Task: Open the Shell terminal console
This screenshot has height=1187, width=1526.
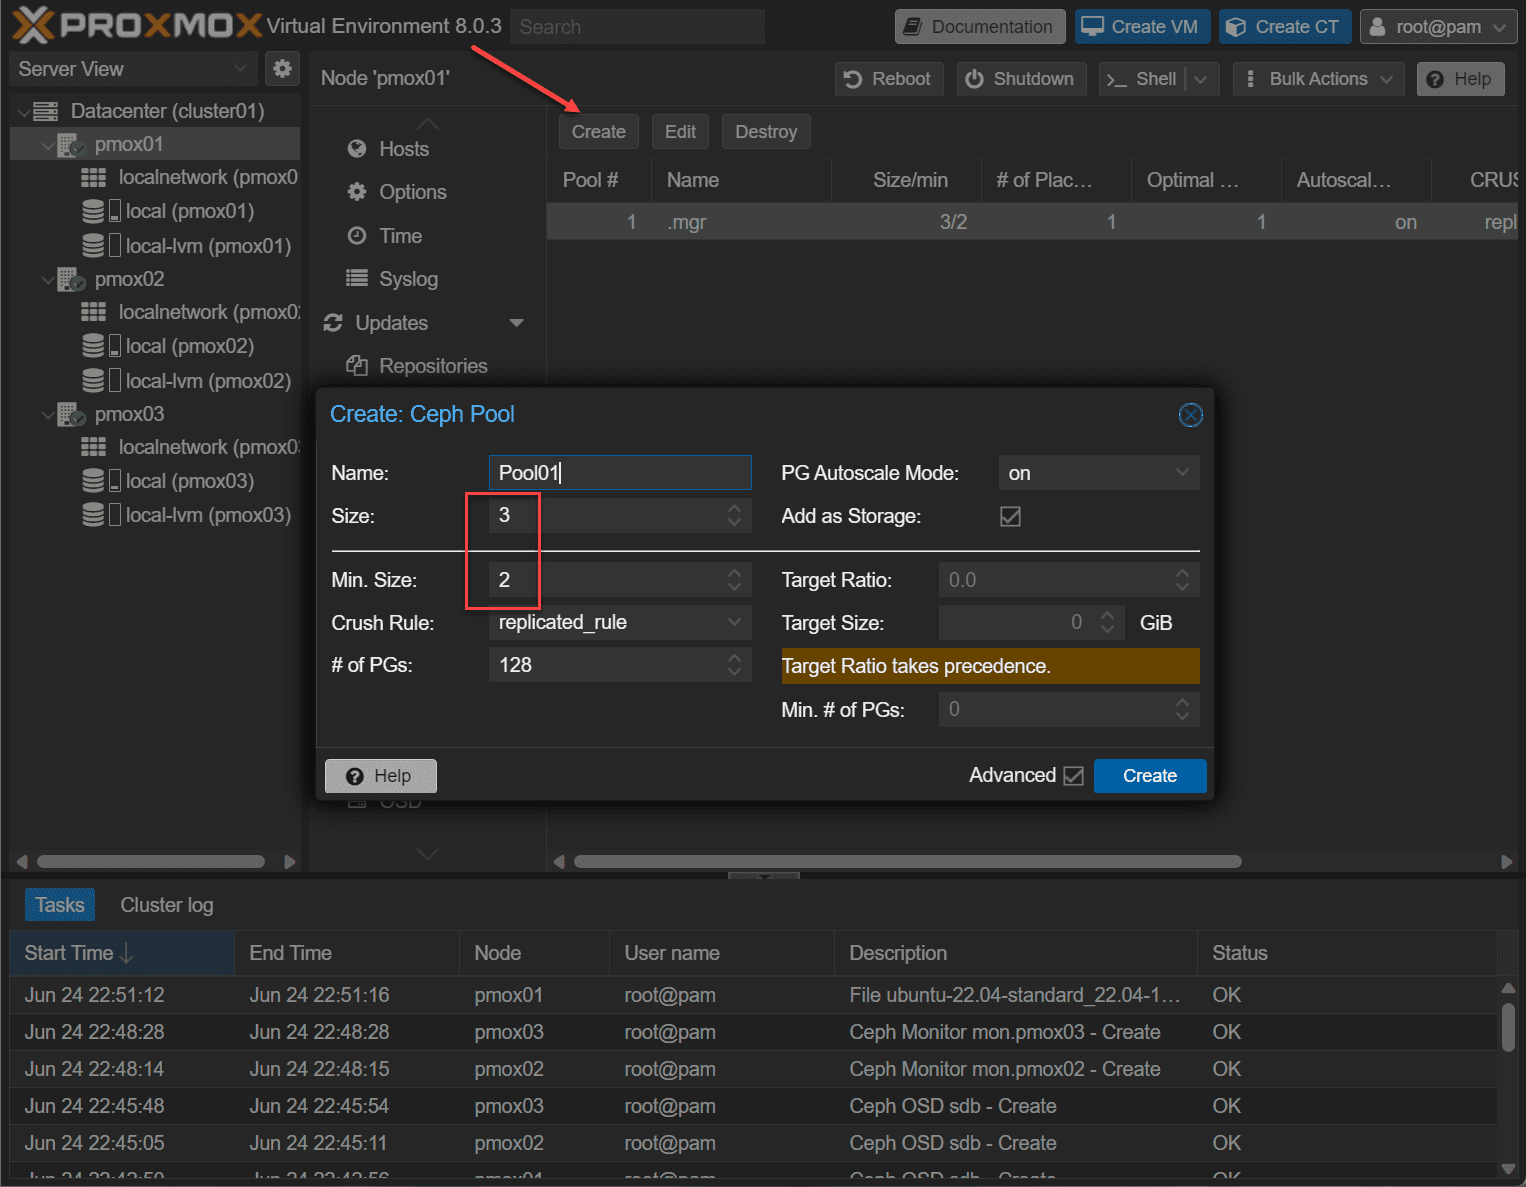Action: coord(1143,79)
